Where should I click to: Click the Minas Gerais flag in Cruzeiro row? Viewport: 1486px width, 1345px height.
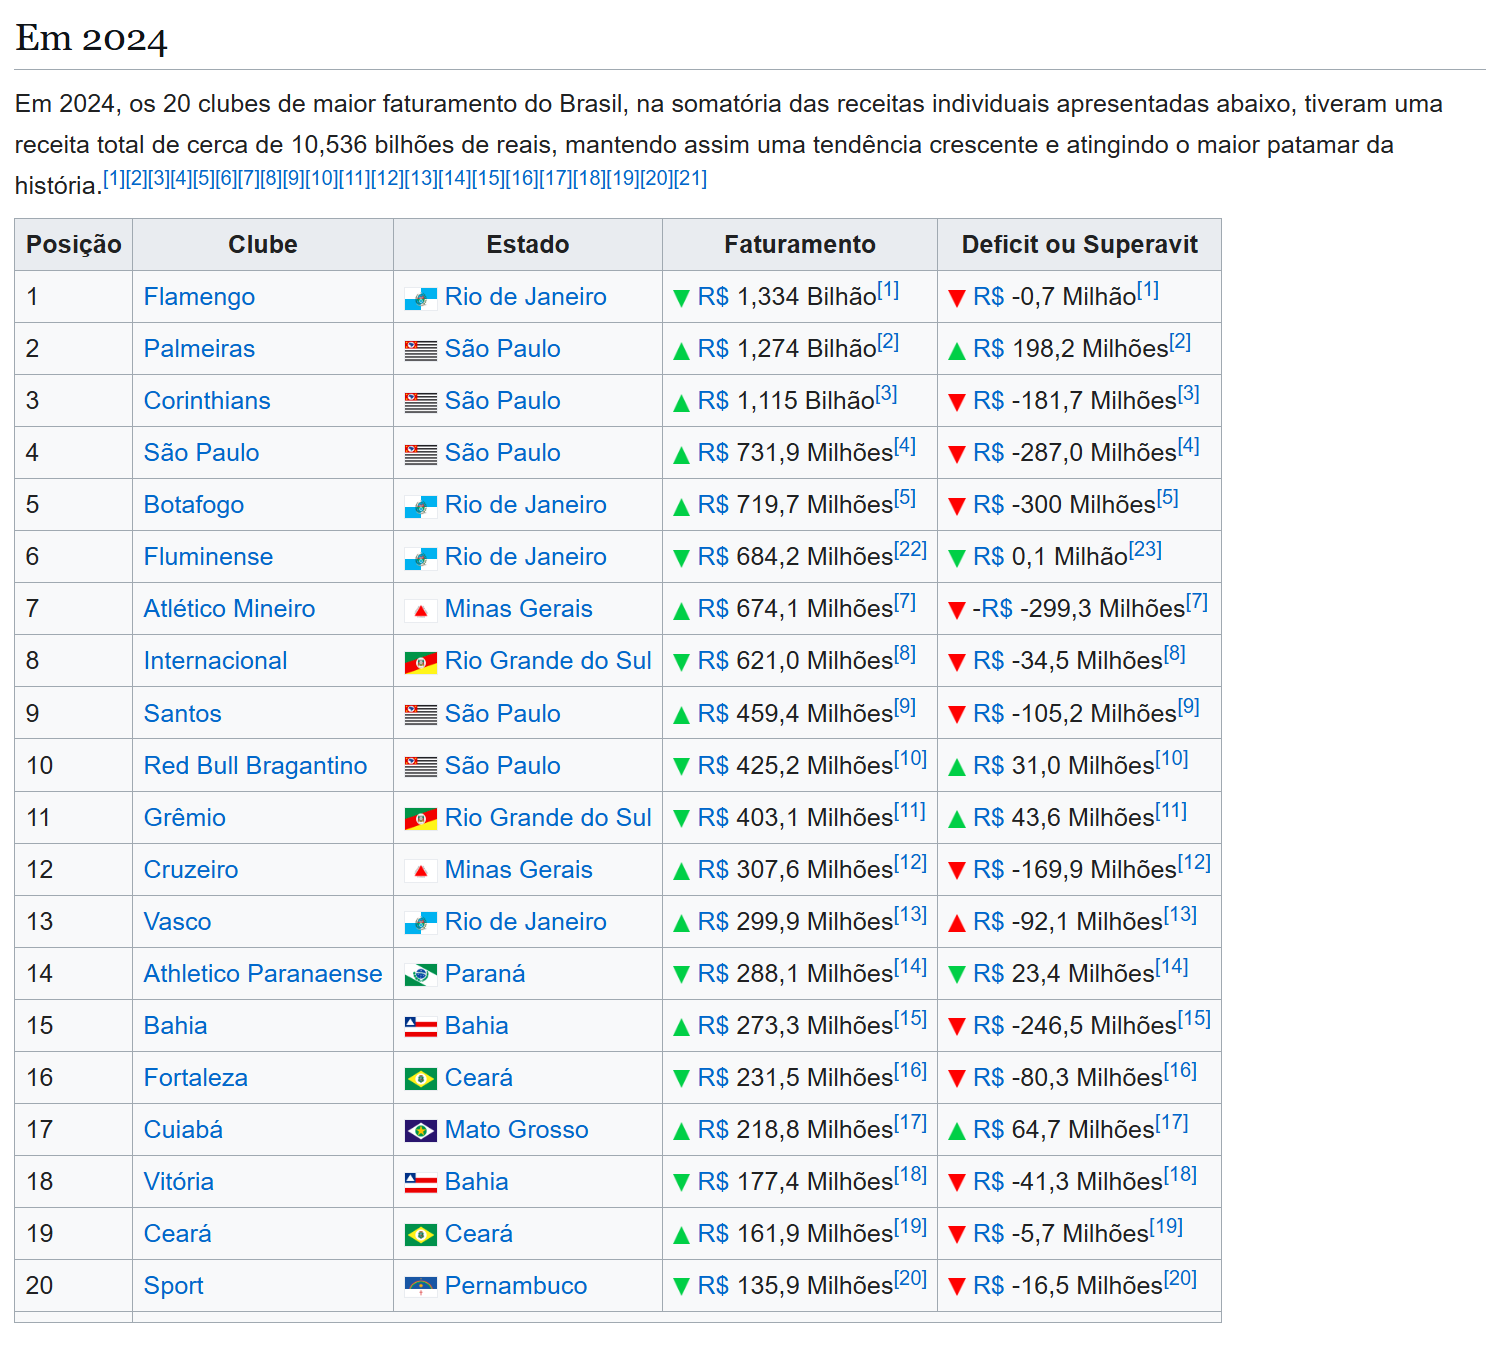[420, 871]
